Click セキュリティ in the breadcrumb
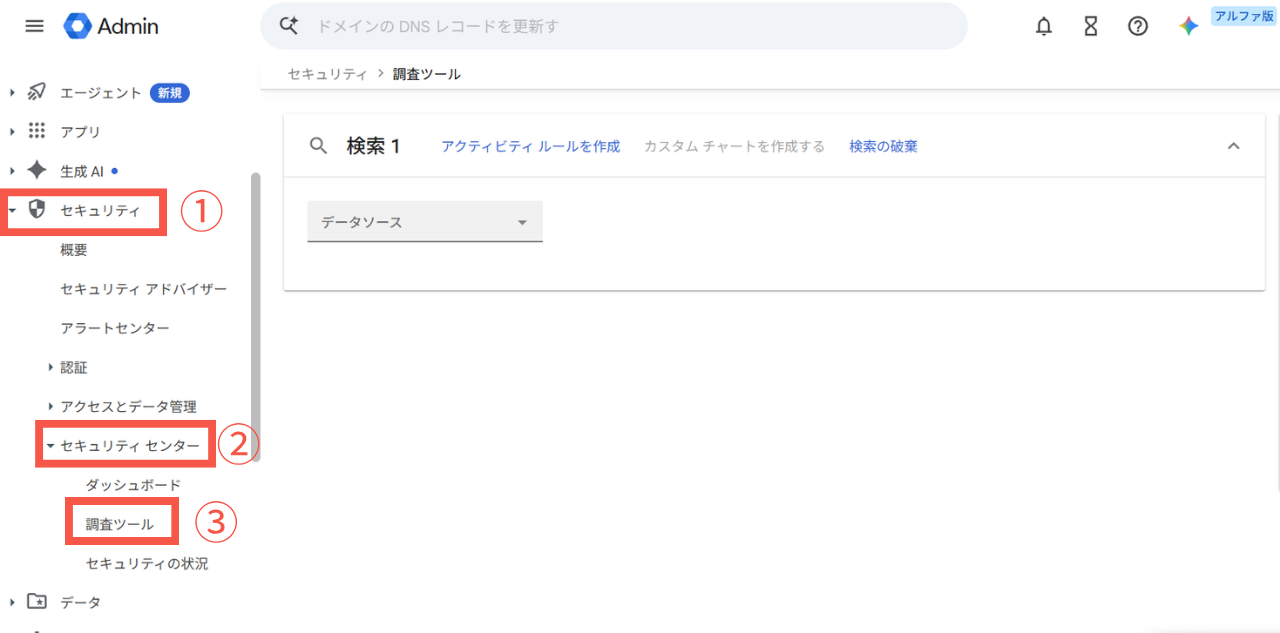Viewport: 1280px width, 633px height. pos(328,74)
